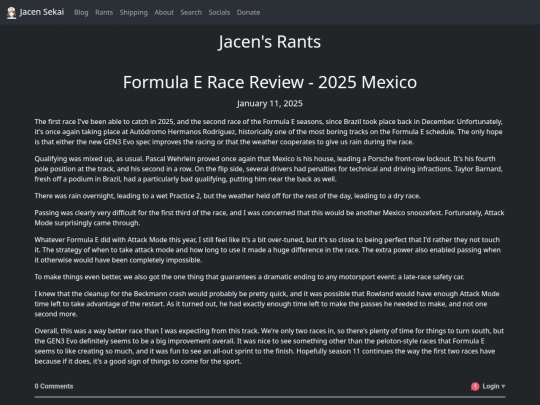This screenshot has height=405, width=540.
Task: Click paragraph starting 'I knew that the cleanup'
Action: click(270, 304)
